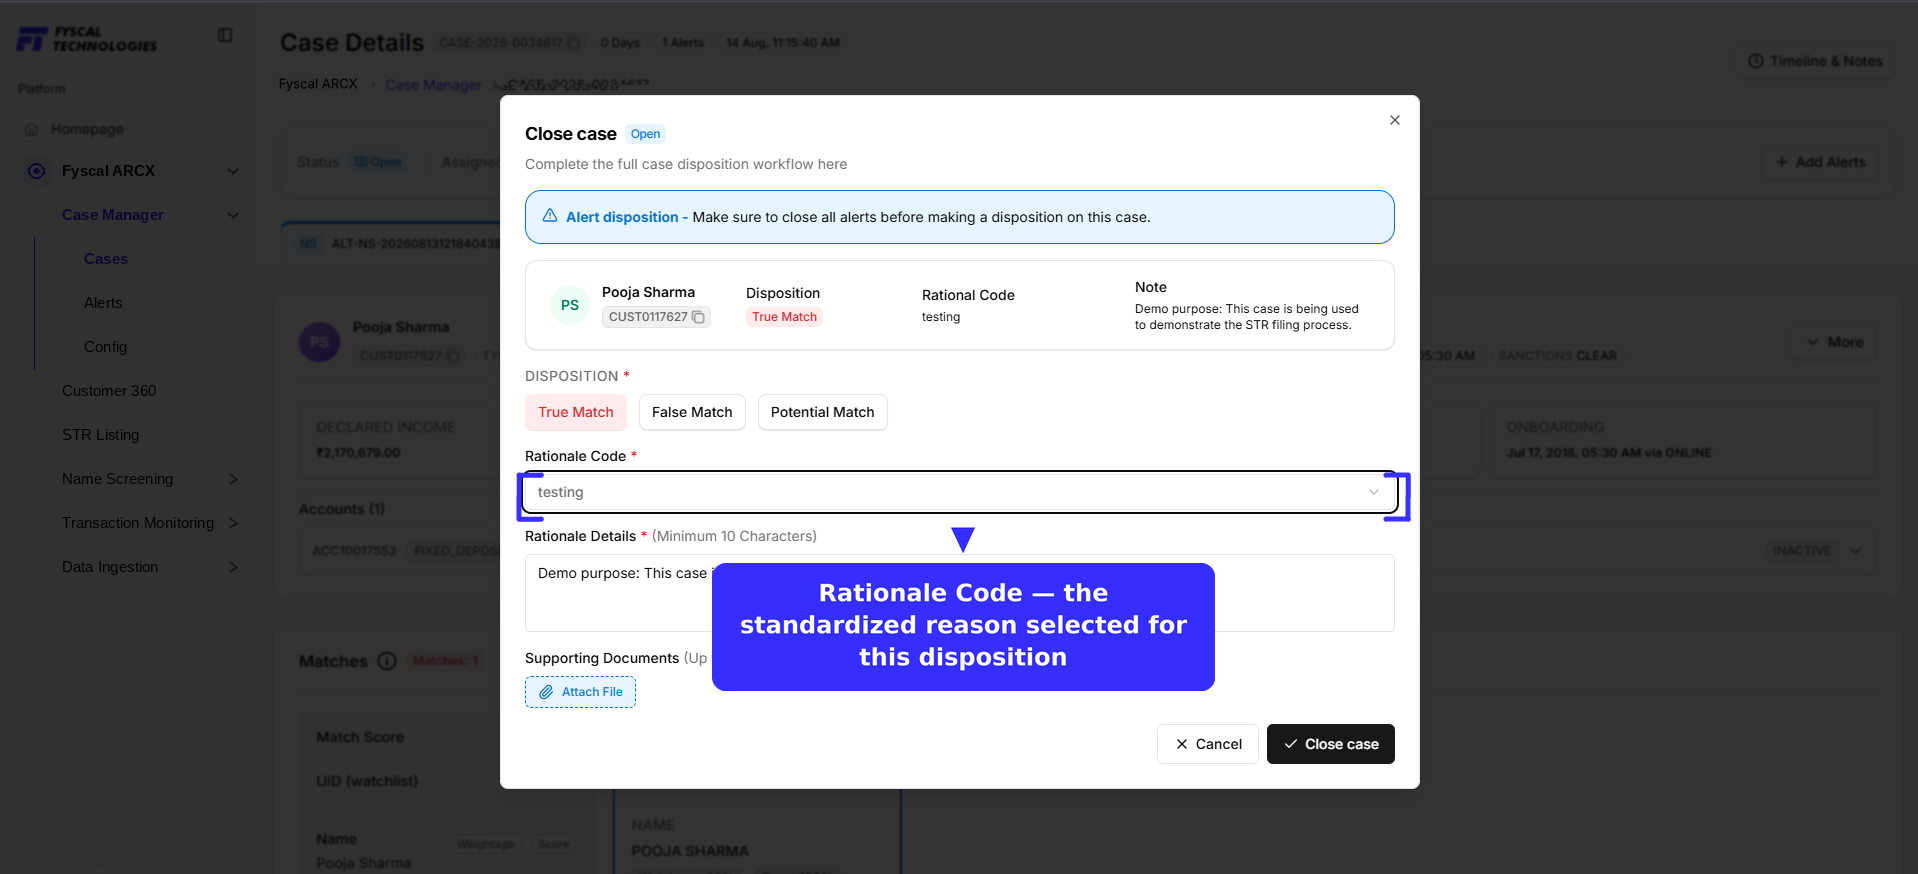Collapse the Case Manager submenu
Screen dimensions: 1918x874
point(233,215)
